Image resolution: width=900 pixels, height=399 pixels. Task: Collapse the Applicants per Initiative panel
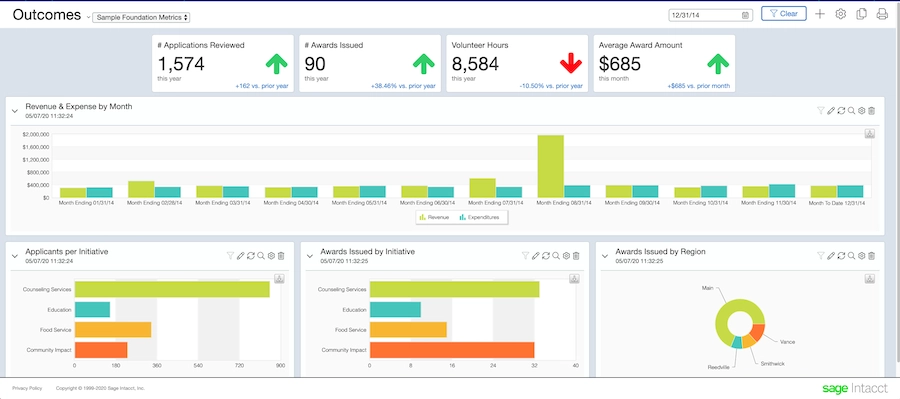(x=15, y=256)
